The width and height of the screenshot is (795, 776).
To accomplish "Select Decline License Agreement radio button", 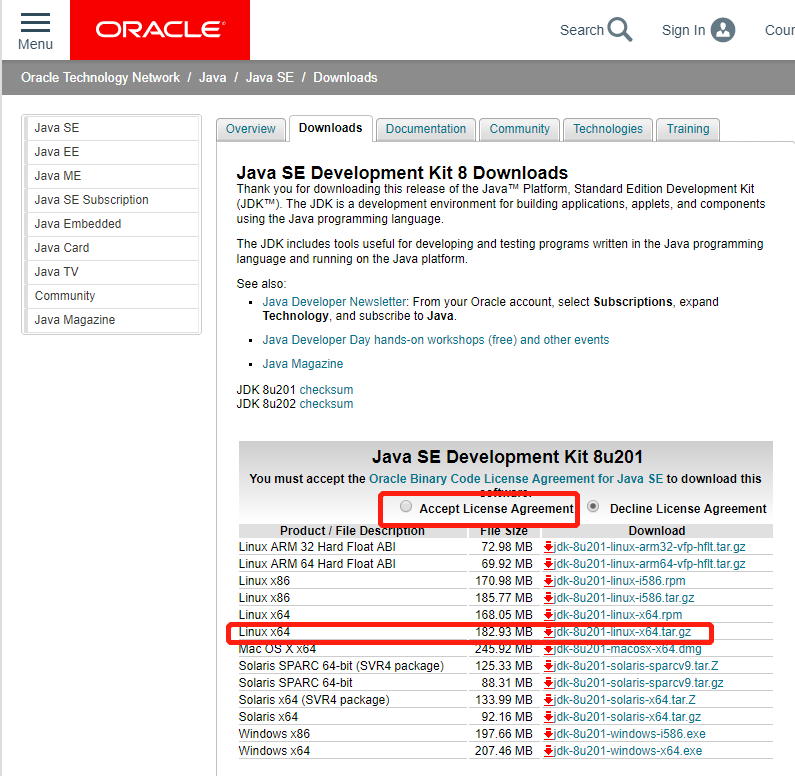I will 593,506.
